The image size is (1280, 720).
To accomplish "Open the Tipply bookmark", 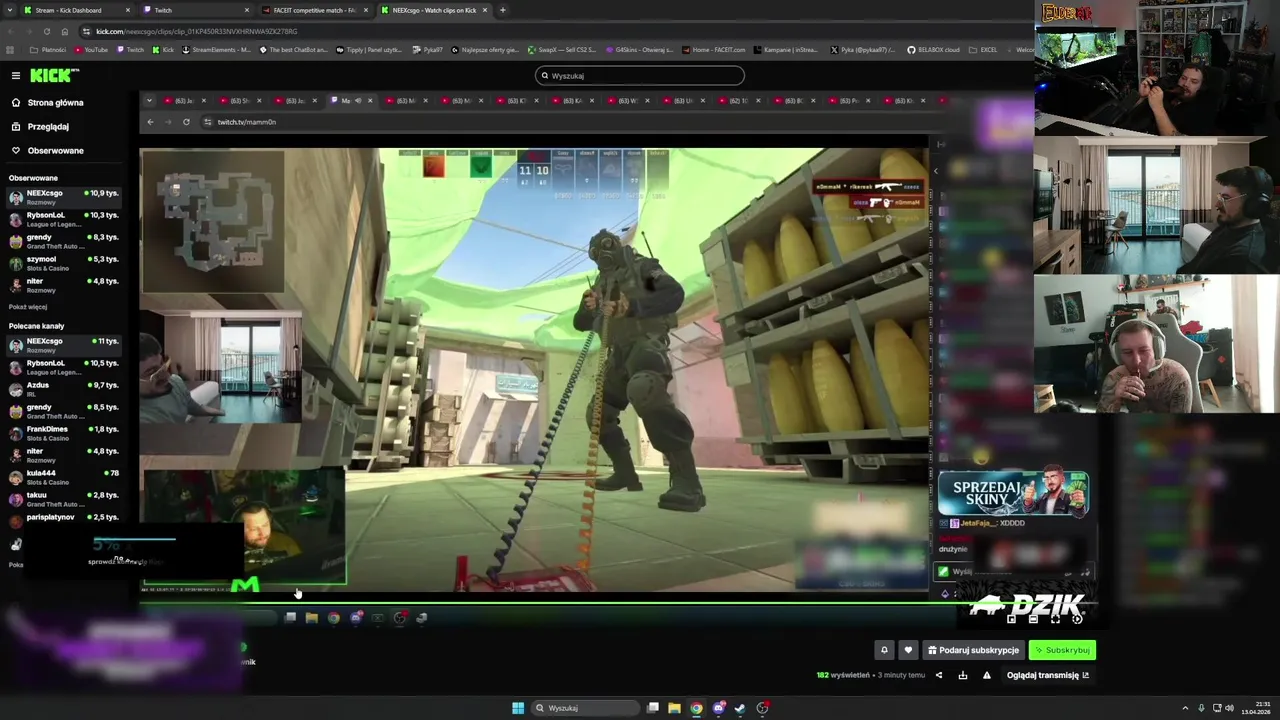I will pos(369,49).
